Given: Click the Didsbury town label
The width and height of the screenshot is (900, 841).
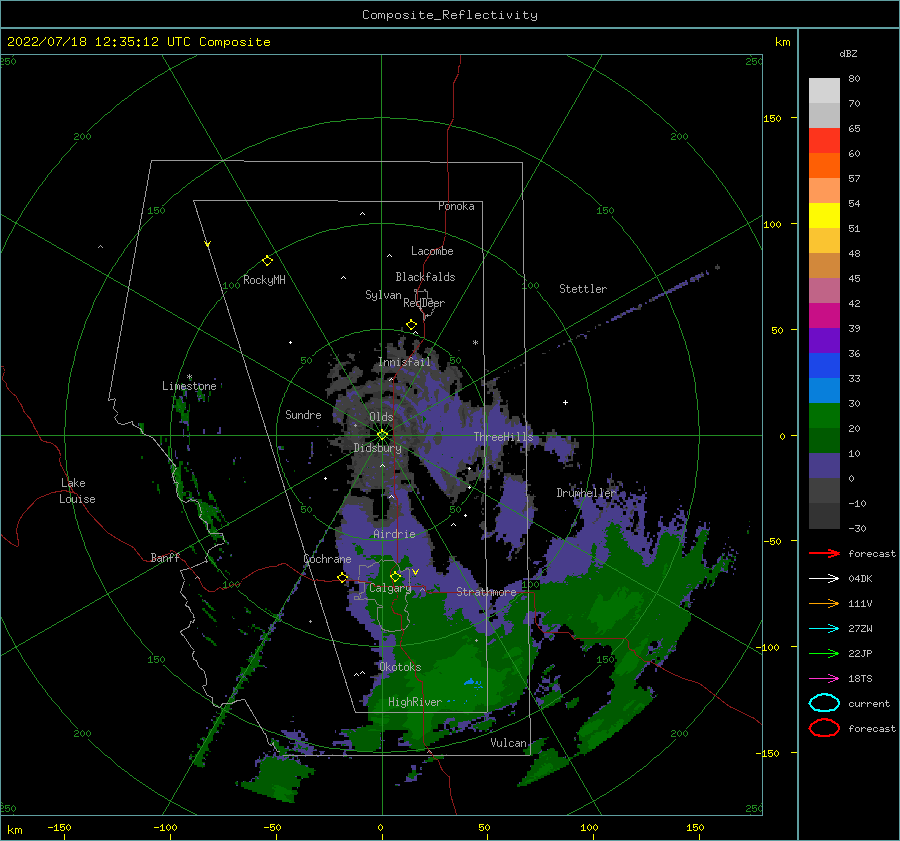Looking at the screenshot, I should pyautogui.click(x=378, y=448).
